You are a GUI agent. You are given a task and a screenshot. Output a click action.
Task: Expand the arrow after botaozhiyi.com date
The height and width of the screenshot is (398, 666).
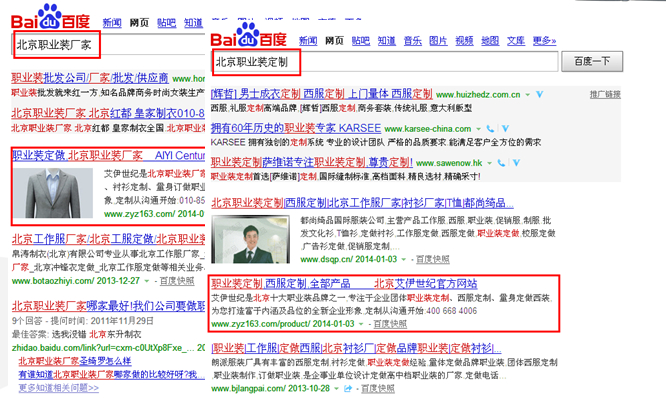pyautogui.click(x=147, y=281)
